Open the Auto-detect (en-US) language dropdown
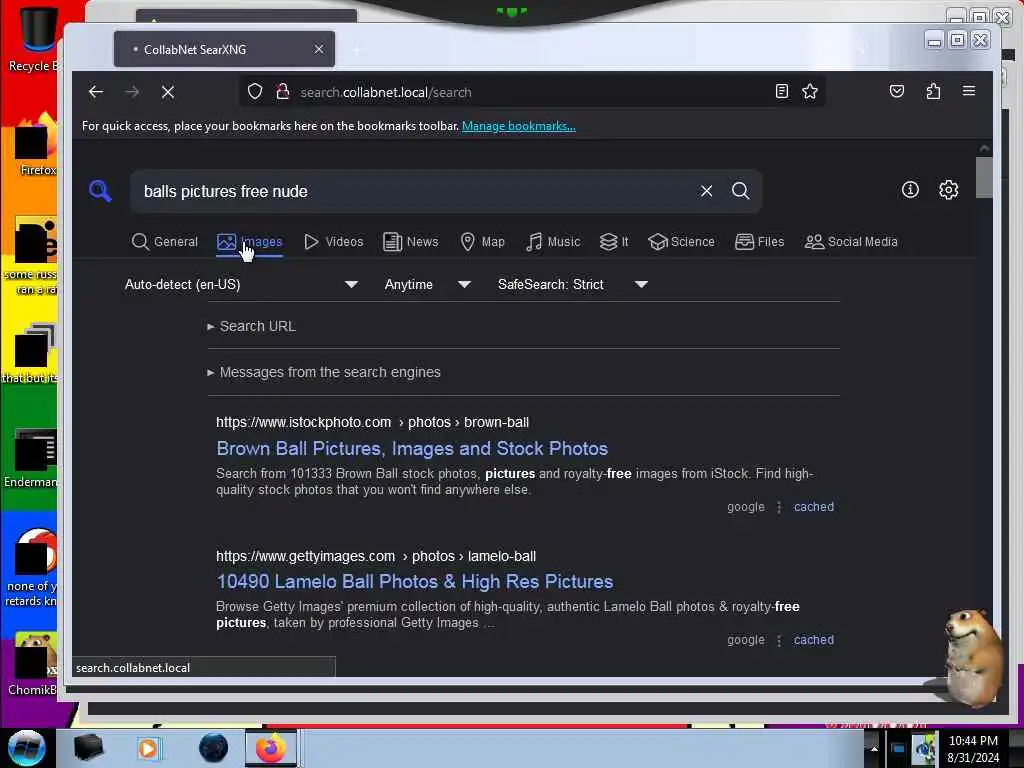 [x=241, y=284]
